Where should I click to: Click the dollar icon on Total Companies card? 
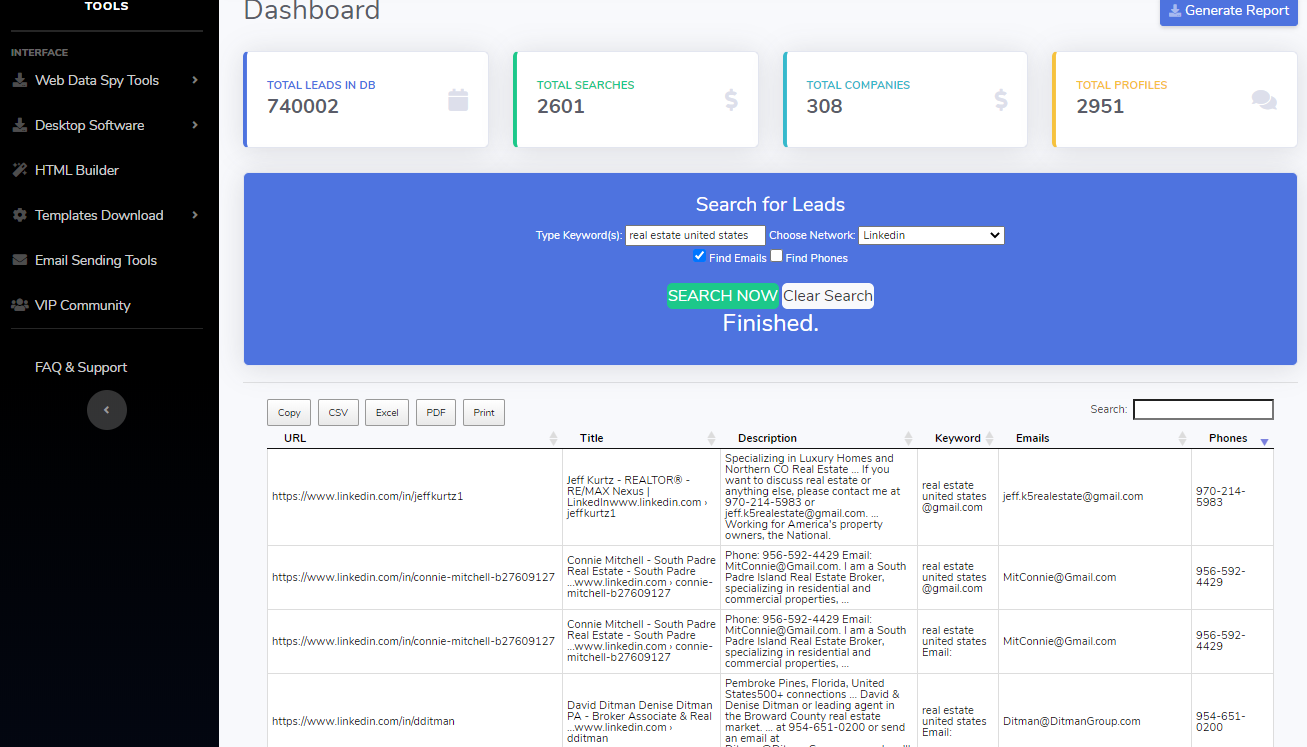pyautogui.click(x=1001, y=99)
